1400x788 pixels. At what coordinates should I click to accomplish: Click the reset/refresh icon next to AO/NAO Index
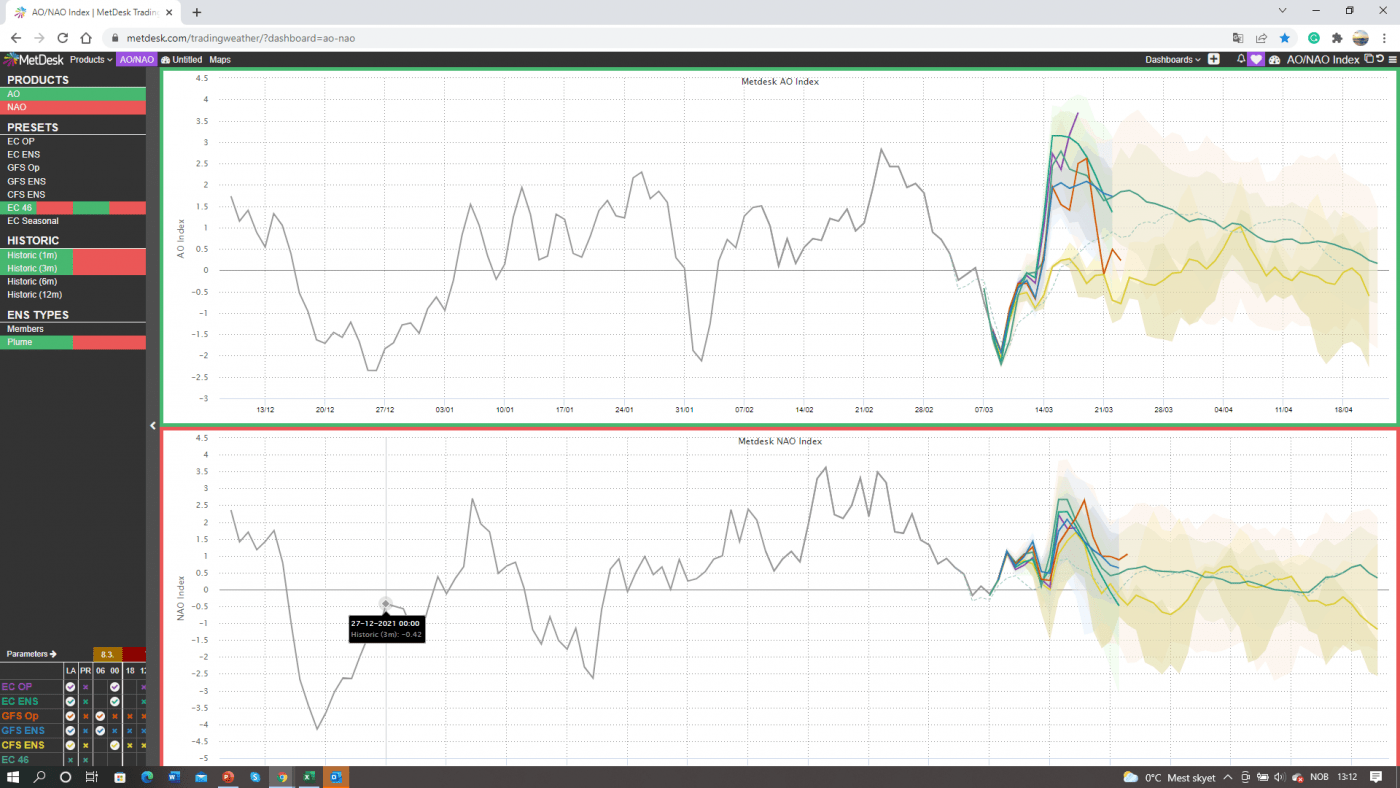[1381, 59]
